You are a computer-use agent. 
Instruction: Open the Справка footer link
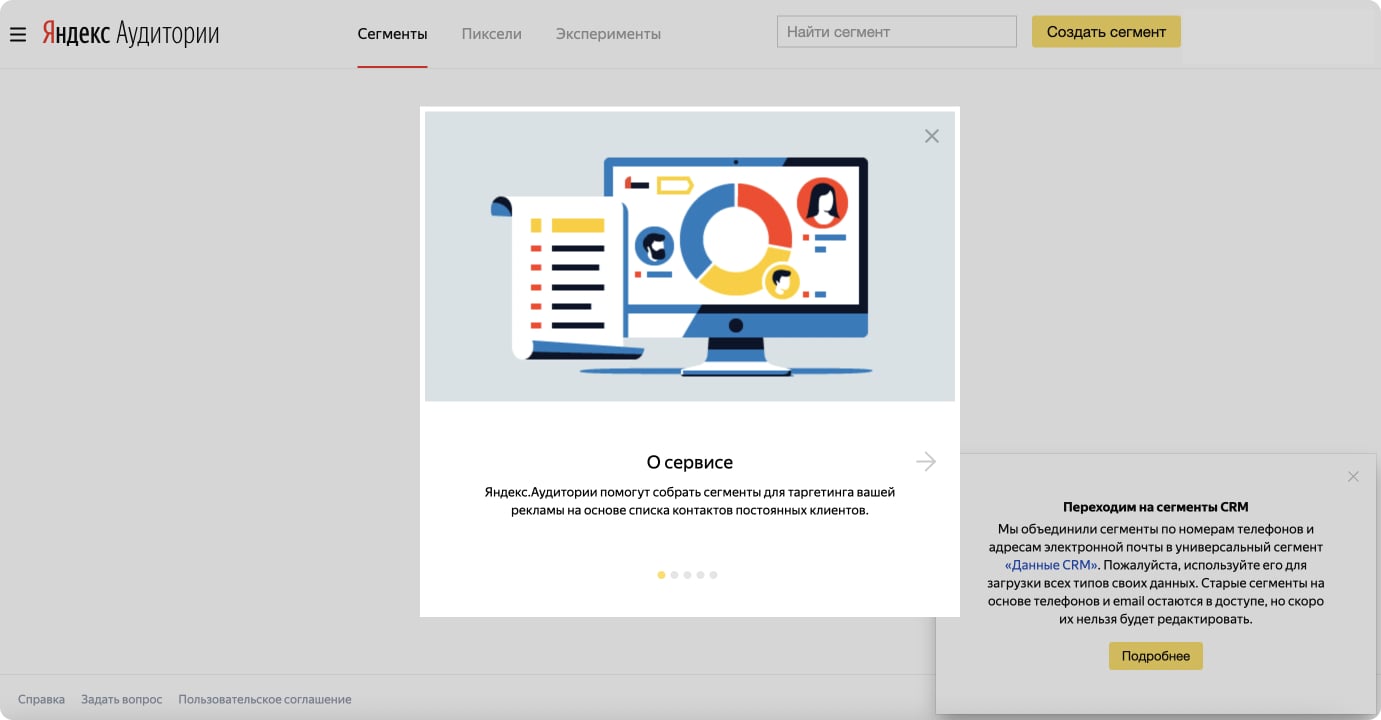point(41,699)
